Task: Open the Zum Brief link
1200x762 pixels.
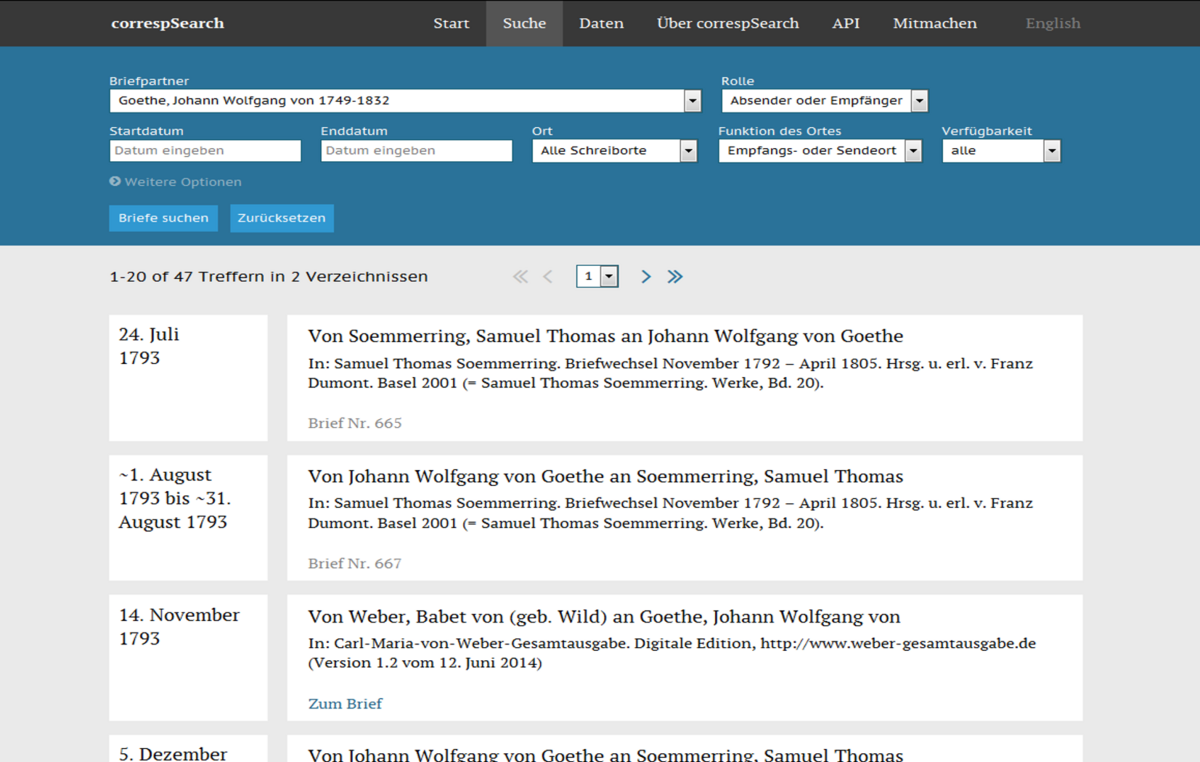Action: pyautogui.click(x=345, y=704)
